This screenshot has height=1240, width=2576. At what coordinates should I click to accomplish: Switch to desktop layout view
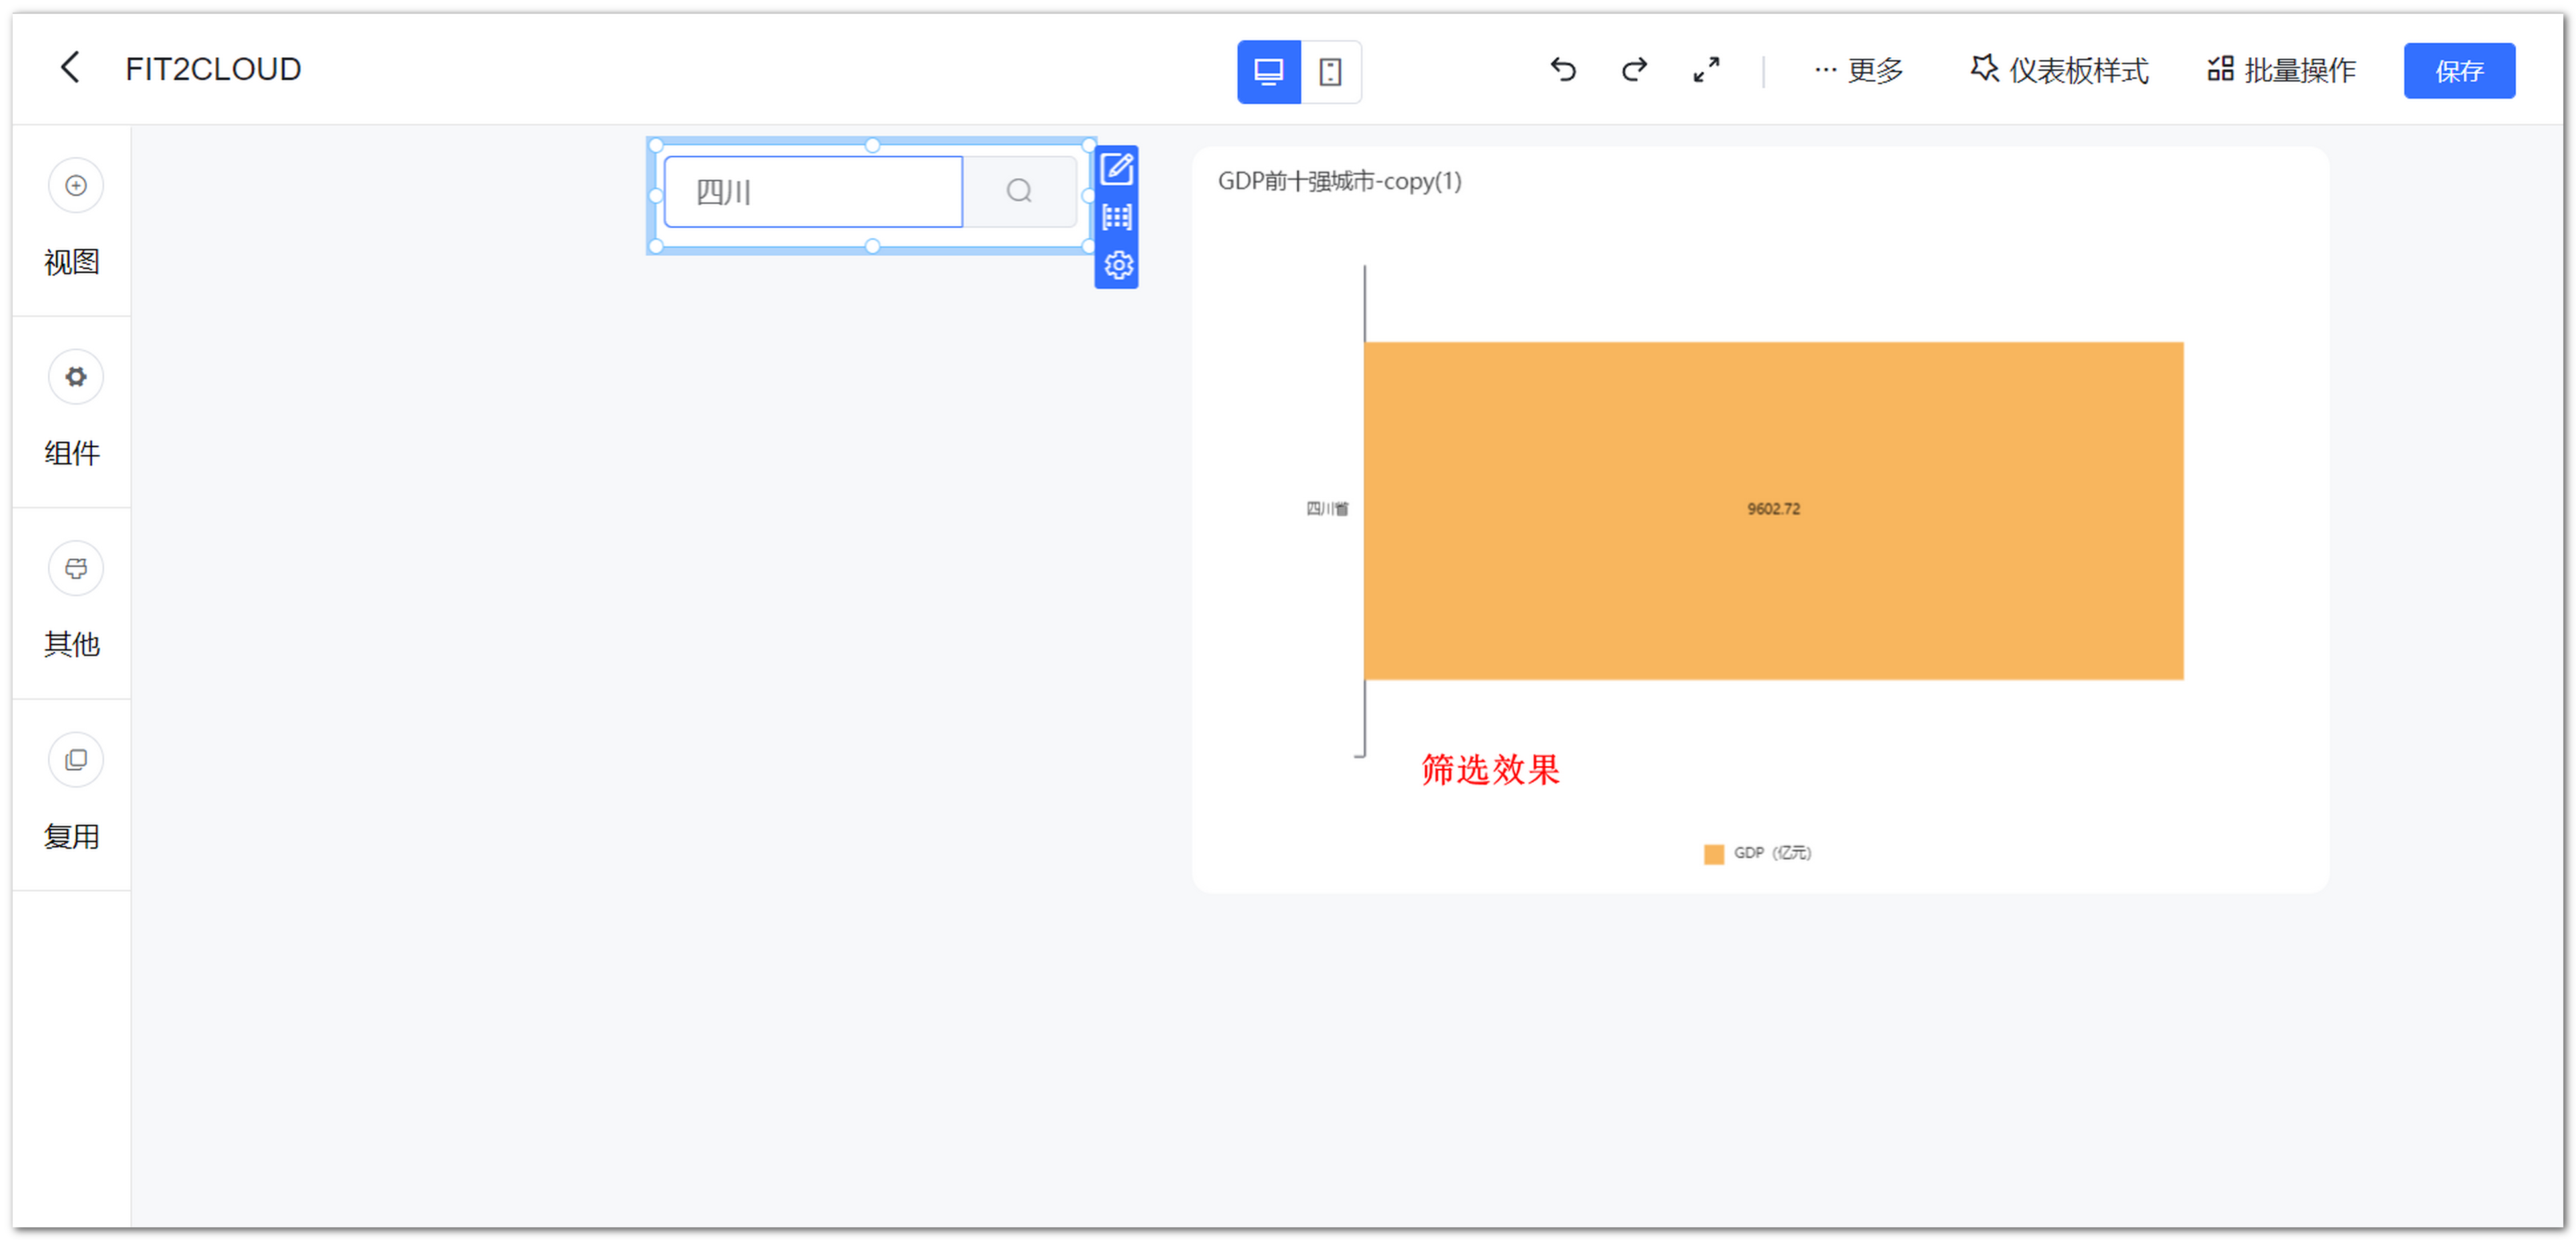[1268, 72]
